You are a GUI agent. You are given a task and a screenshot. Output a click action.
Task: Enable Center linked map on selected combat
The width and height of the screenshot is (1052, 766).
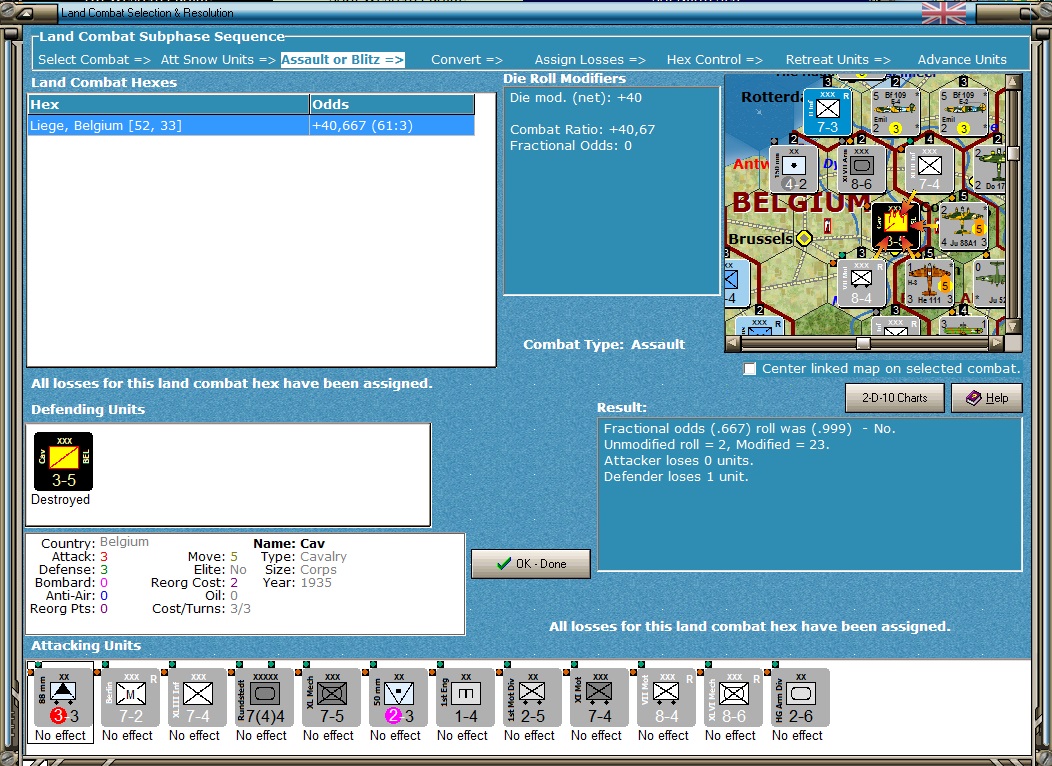pyautogui.click(x=750, y=369)
